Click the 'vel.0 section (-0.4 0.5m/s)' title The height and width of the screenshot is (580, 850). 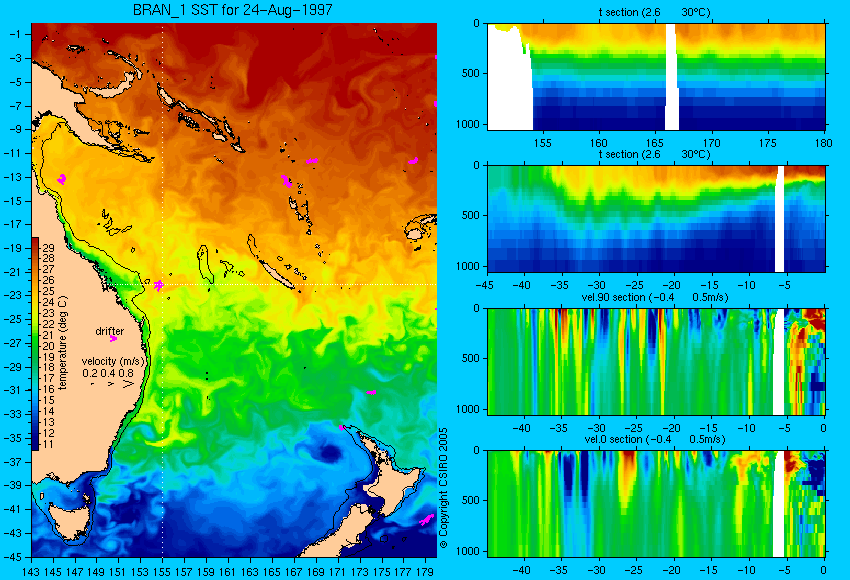[655, 439]
